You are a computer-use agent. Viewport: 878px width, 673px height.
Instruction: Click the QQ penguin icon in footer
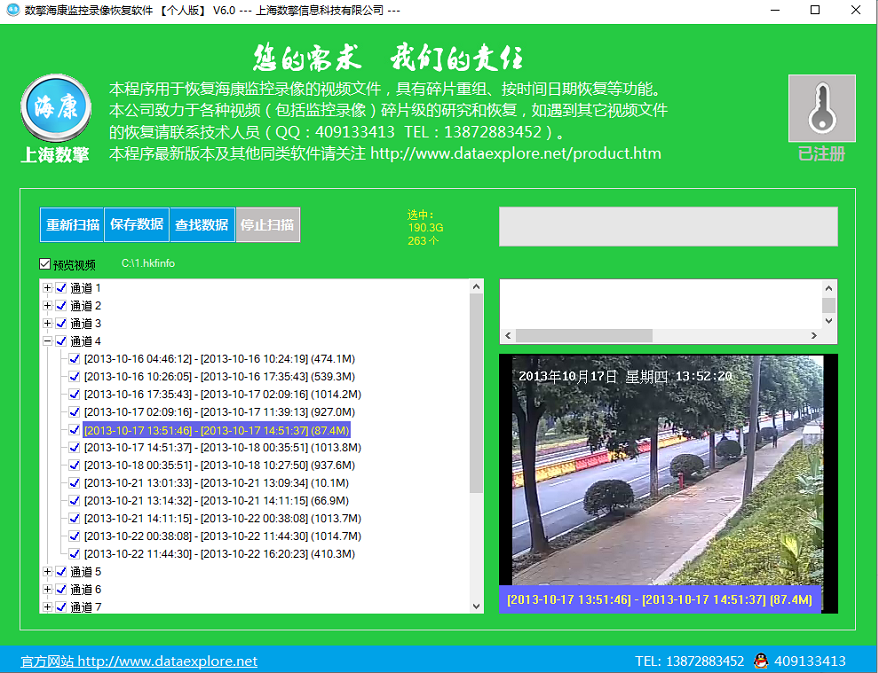click(760, 661)
